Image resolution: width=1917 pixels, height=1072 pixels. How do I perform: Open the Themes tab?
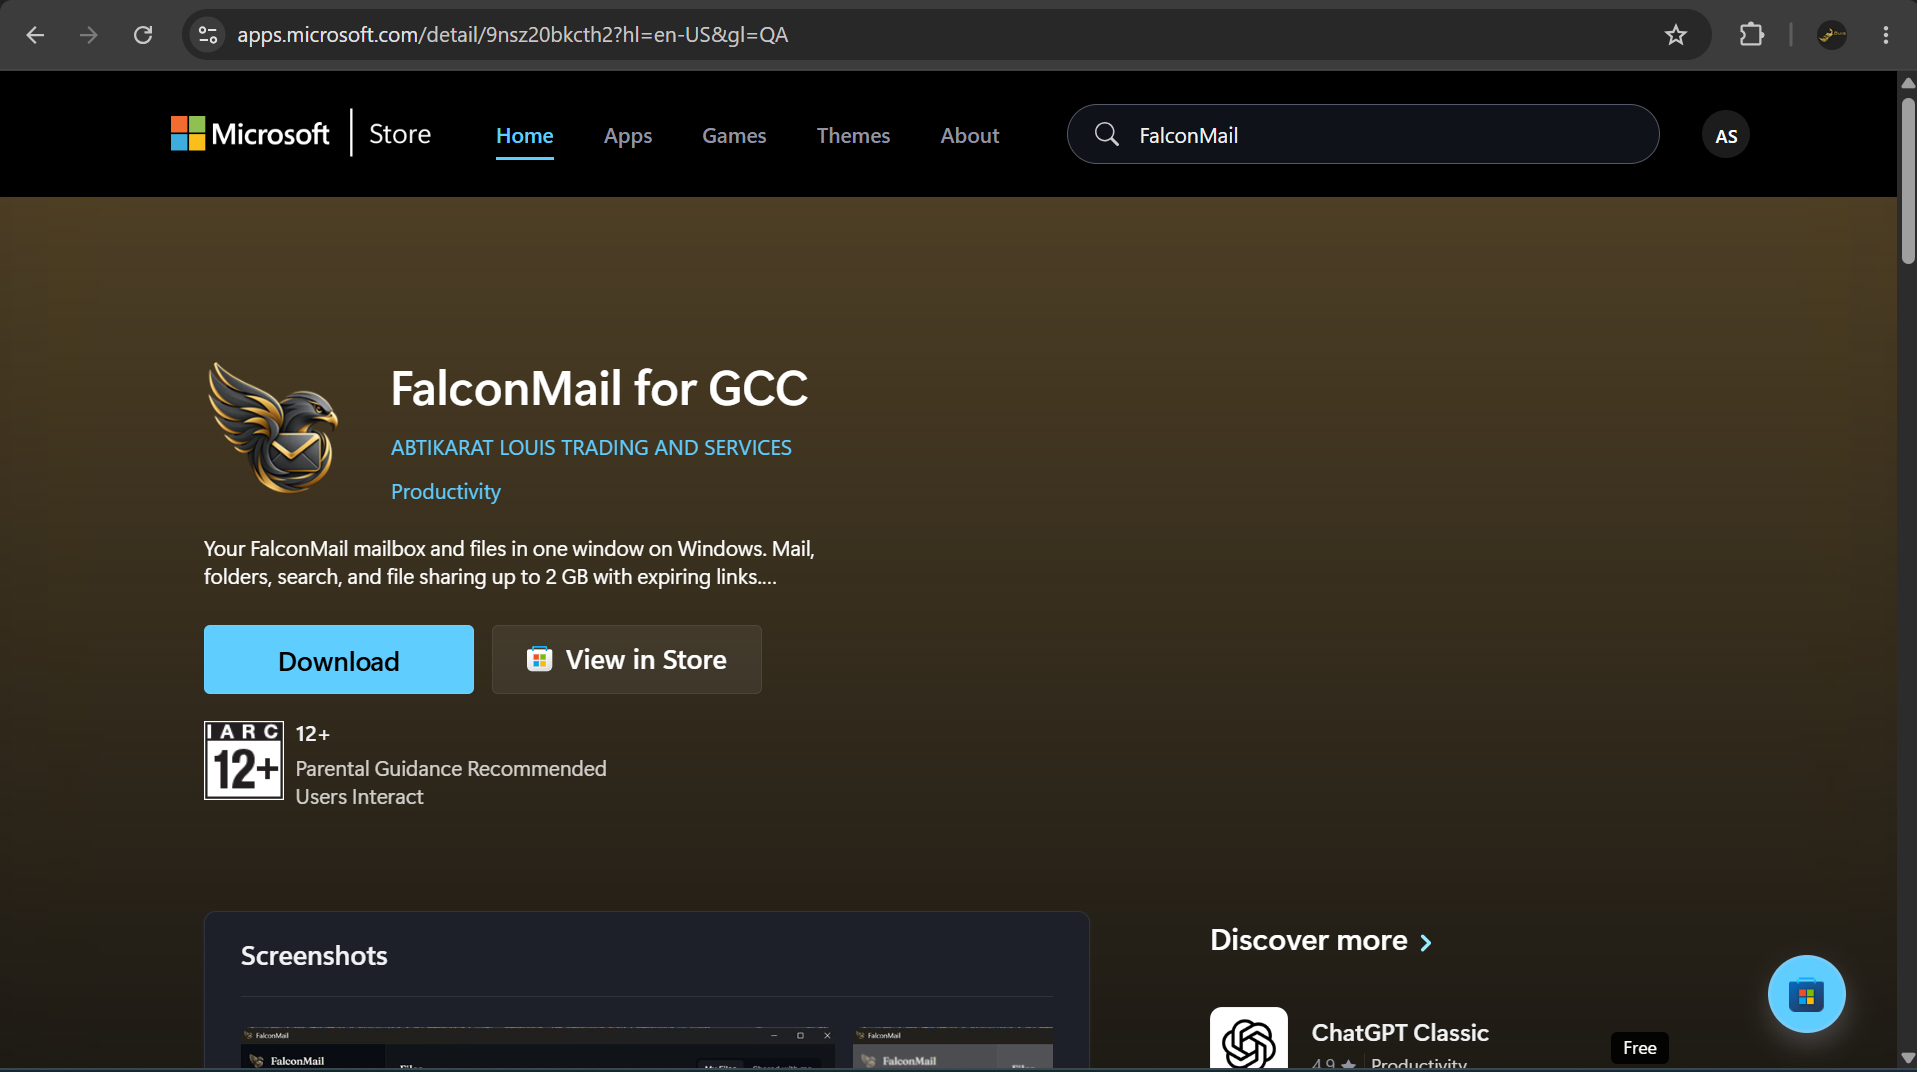pyautogui.click(x=853, y=136)
